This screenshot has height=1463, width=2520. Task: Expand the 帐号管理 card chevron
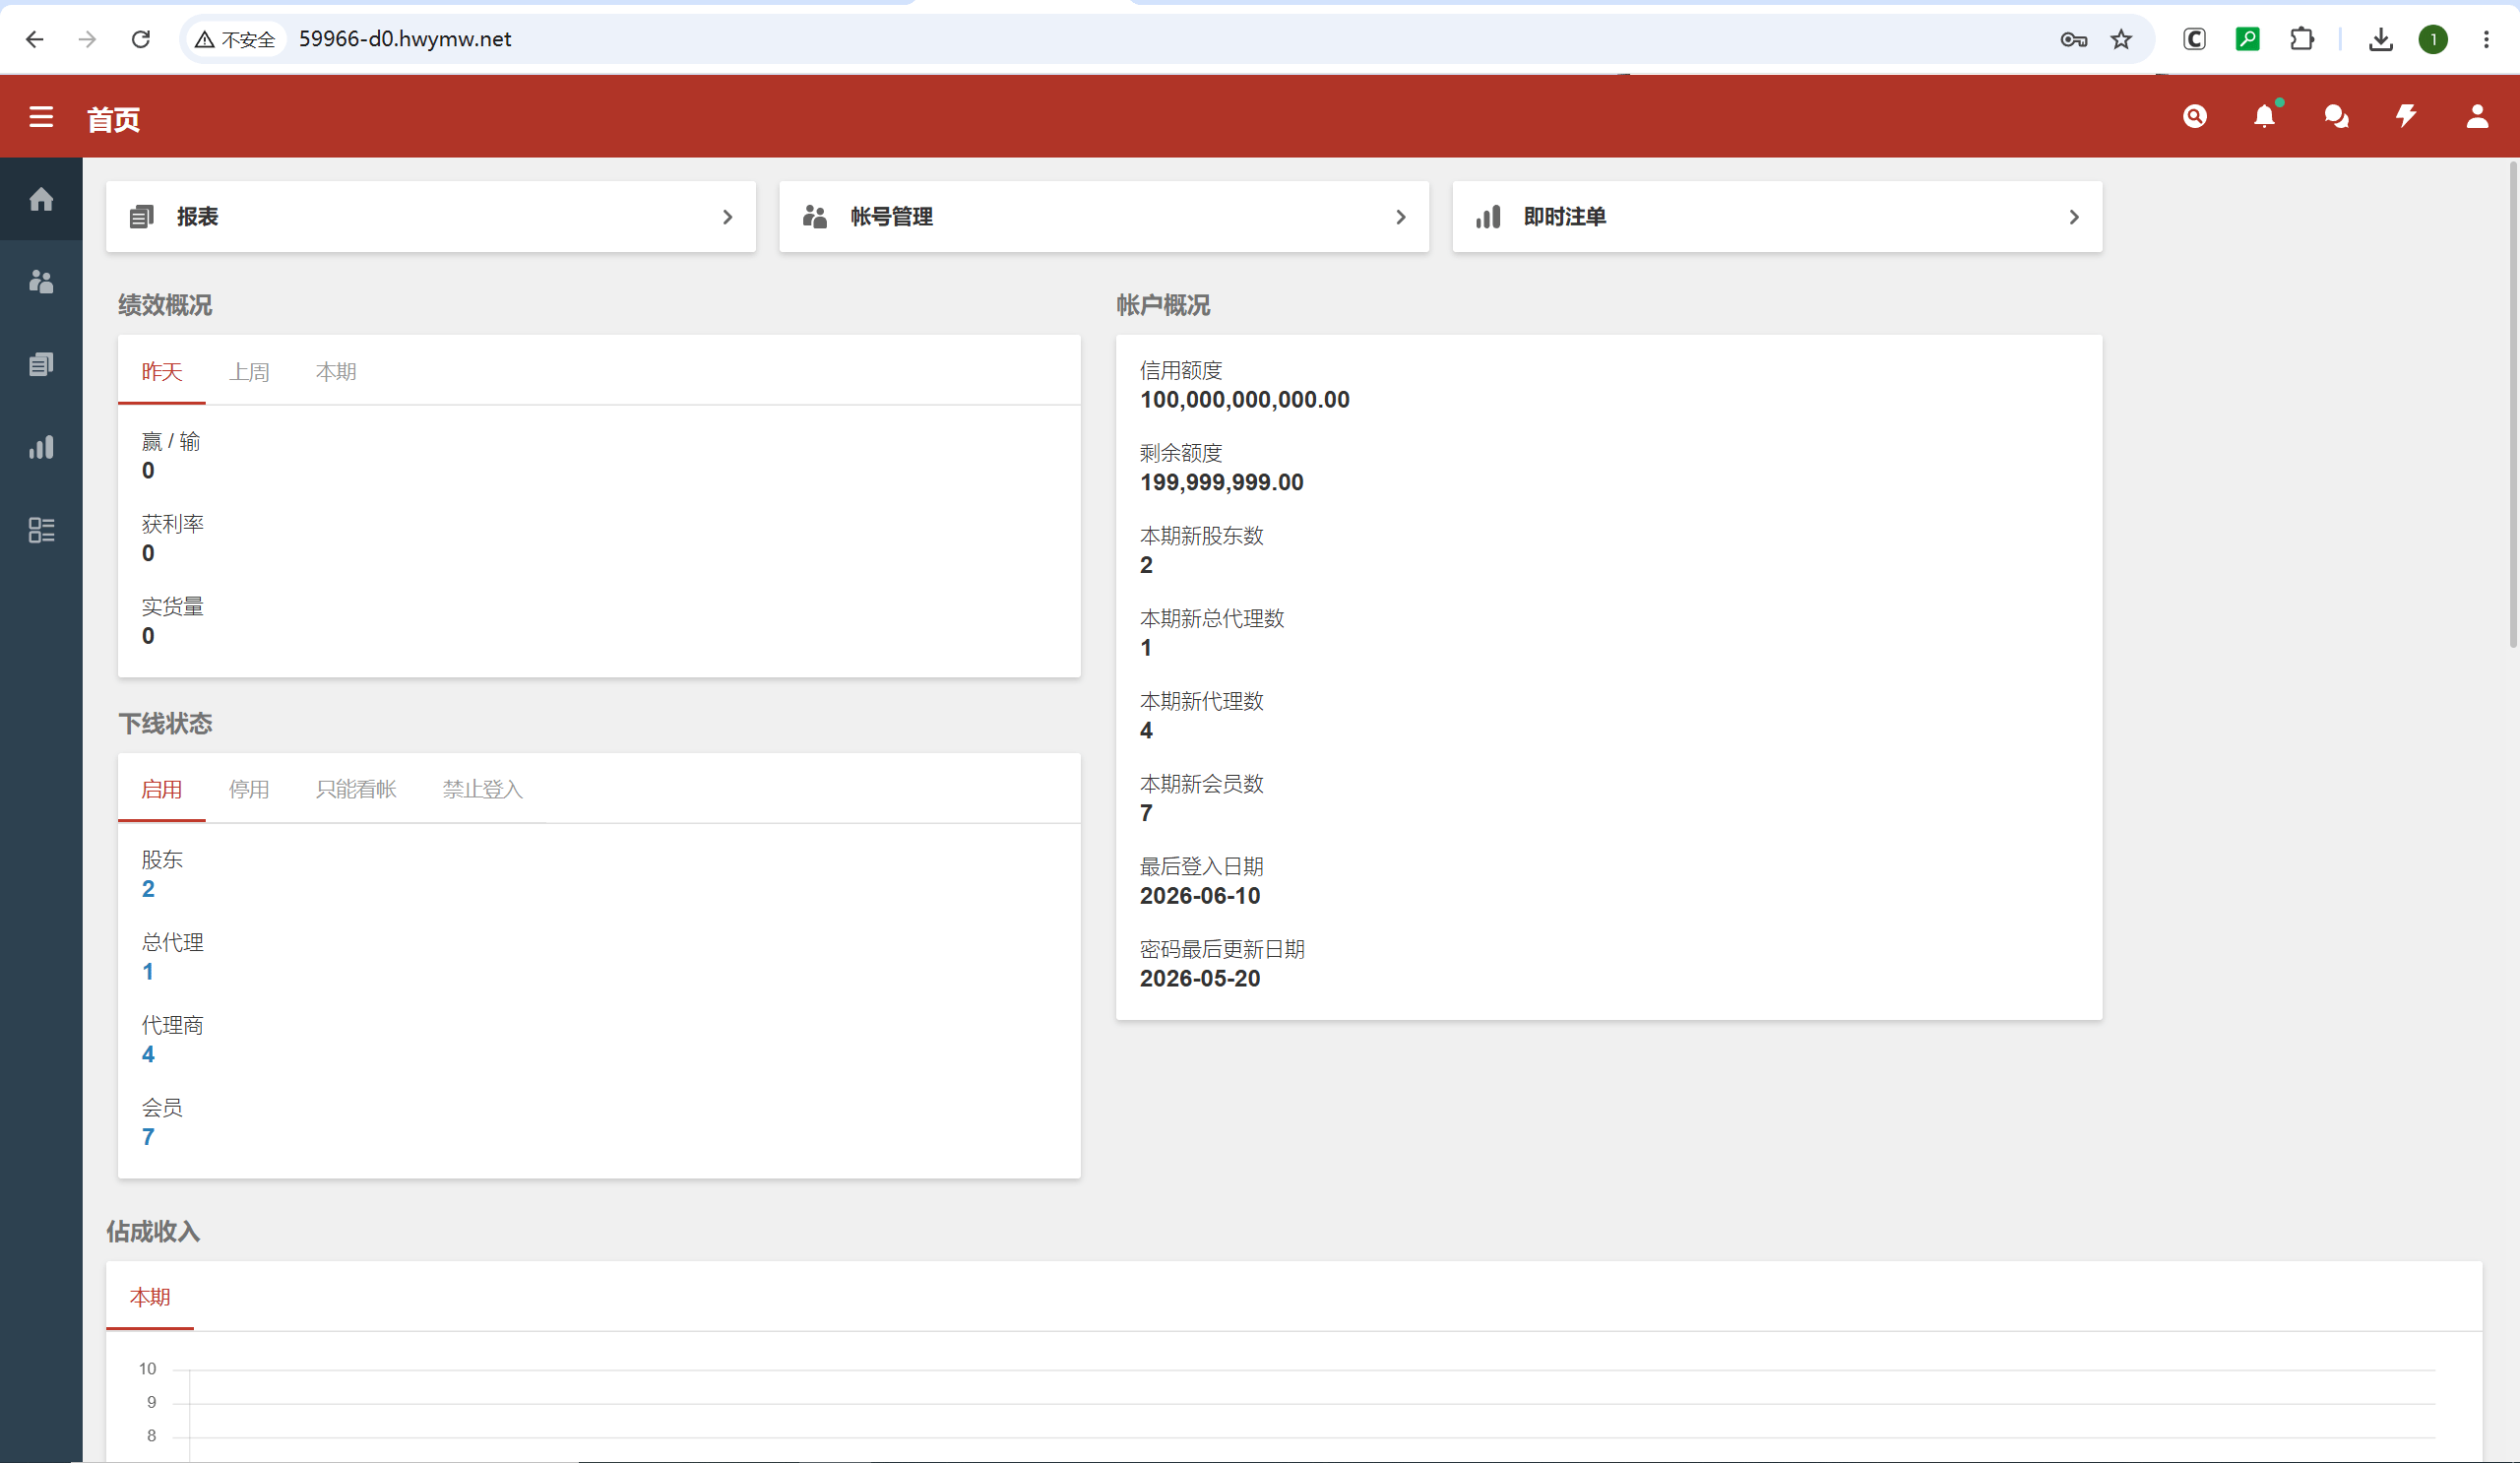point(1400,217)
